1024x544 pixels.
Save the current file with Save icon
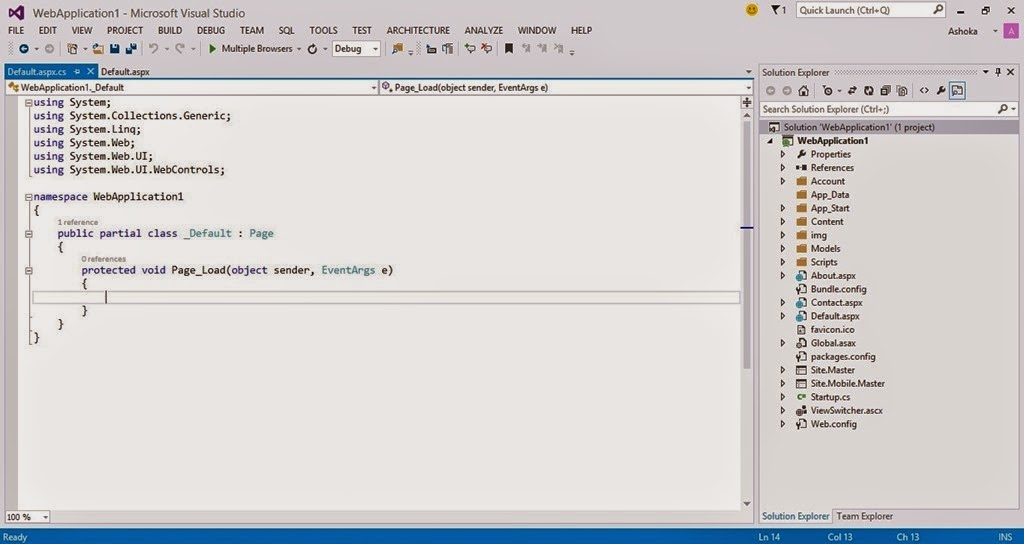click(115, 49)
